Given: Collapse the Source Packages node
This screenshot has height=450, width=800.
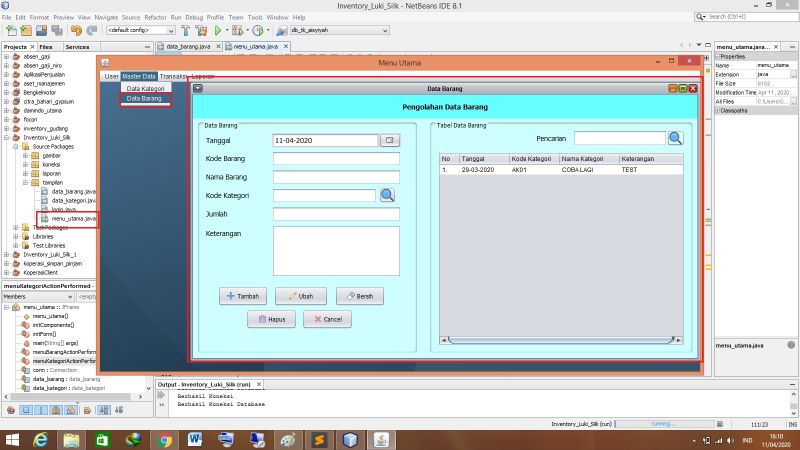Looking at the screenshot, I should pyautogui.click(x=16, y=146).
